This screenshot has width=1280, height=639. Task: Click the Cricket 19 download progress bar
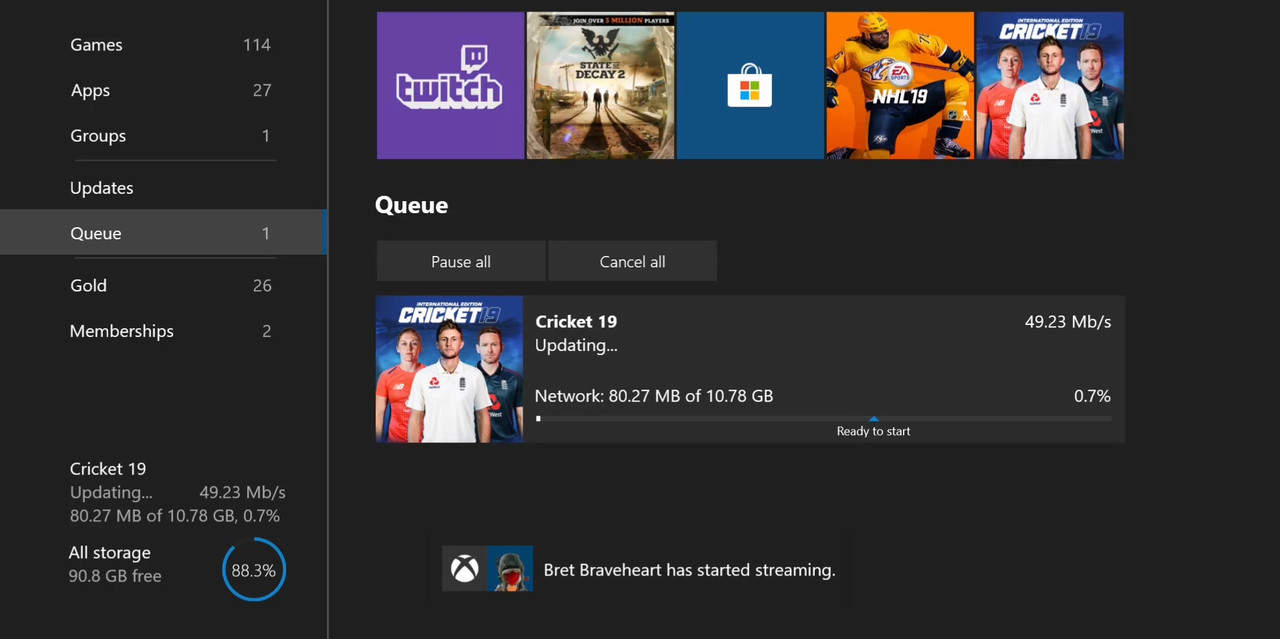(823, 419)
